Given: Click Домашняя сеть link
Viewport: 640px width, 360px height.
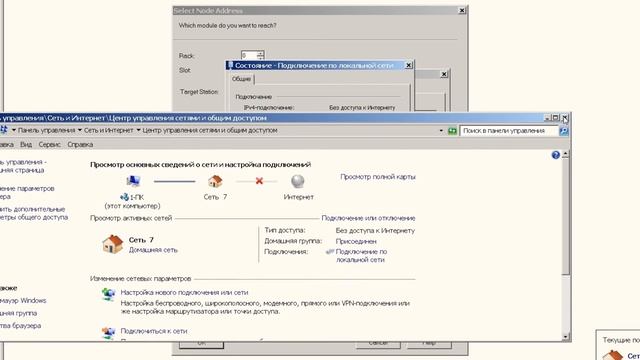Looking at the screenshot, I should click(153, 250).
